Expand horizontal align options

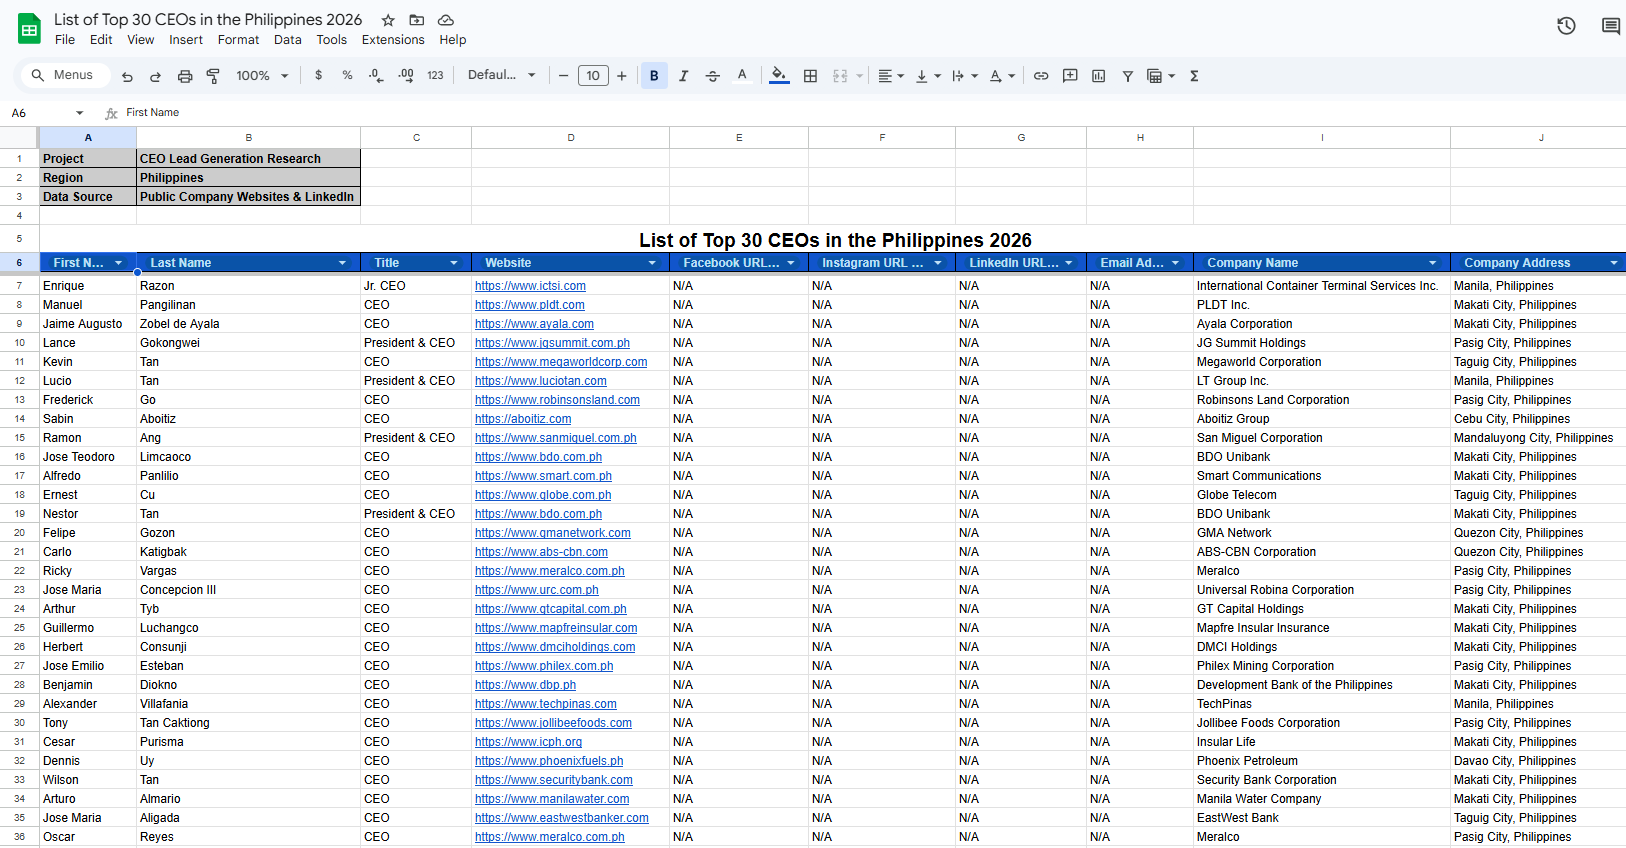click(891, 76)
